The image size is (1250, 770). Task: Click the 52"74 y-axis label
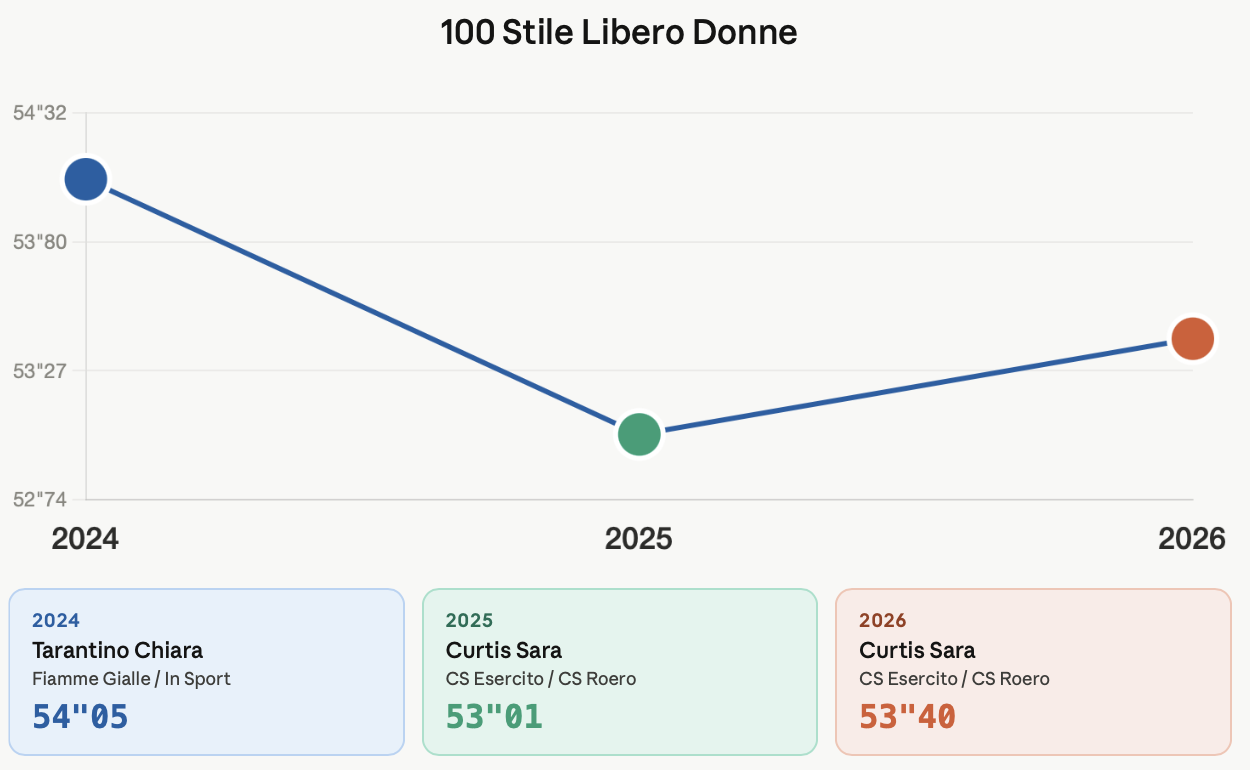[x=40, y=499]
